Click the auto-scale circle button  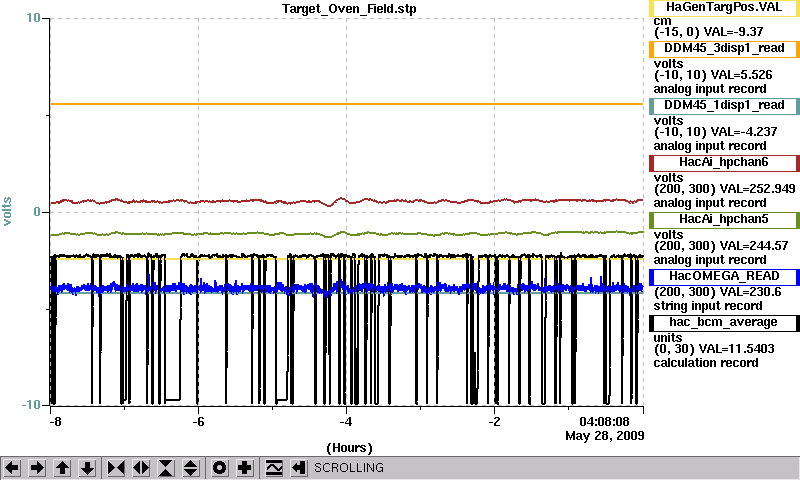coord(219,467)
